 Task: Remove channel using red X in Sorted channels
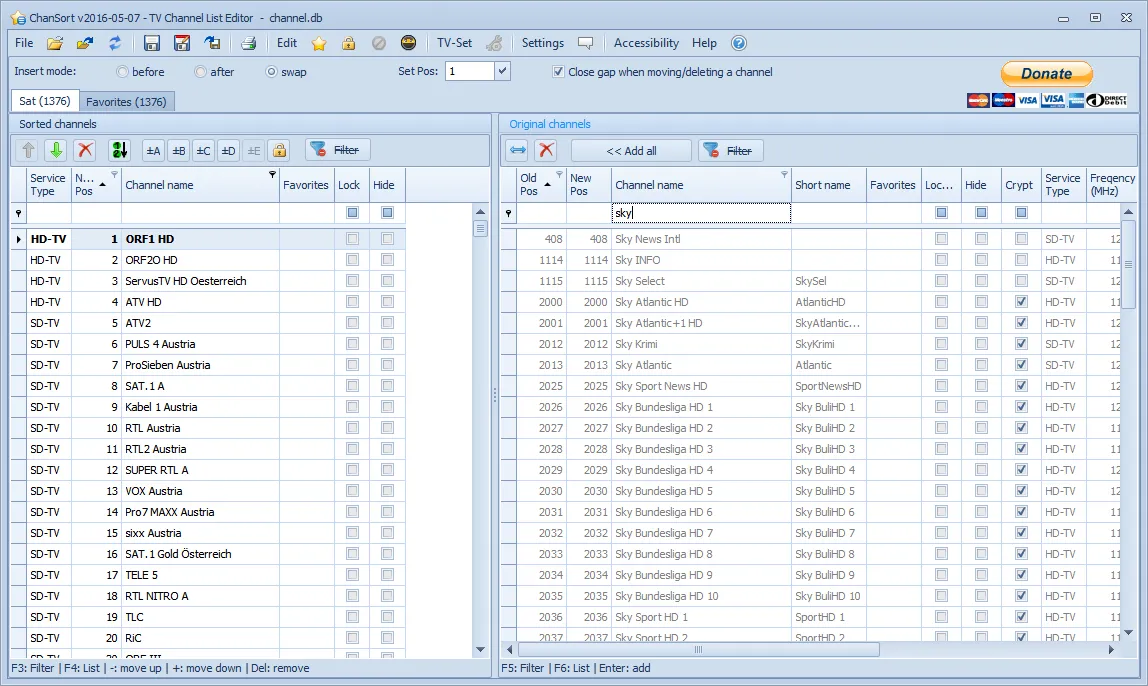pos(85,150)
